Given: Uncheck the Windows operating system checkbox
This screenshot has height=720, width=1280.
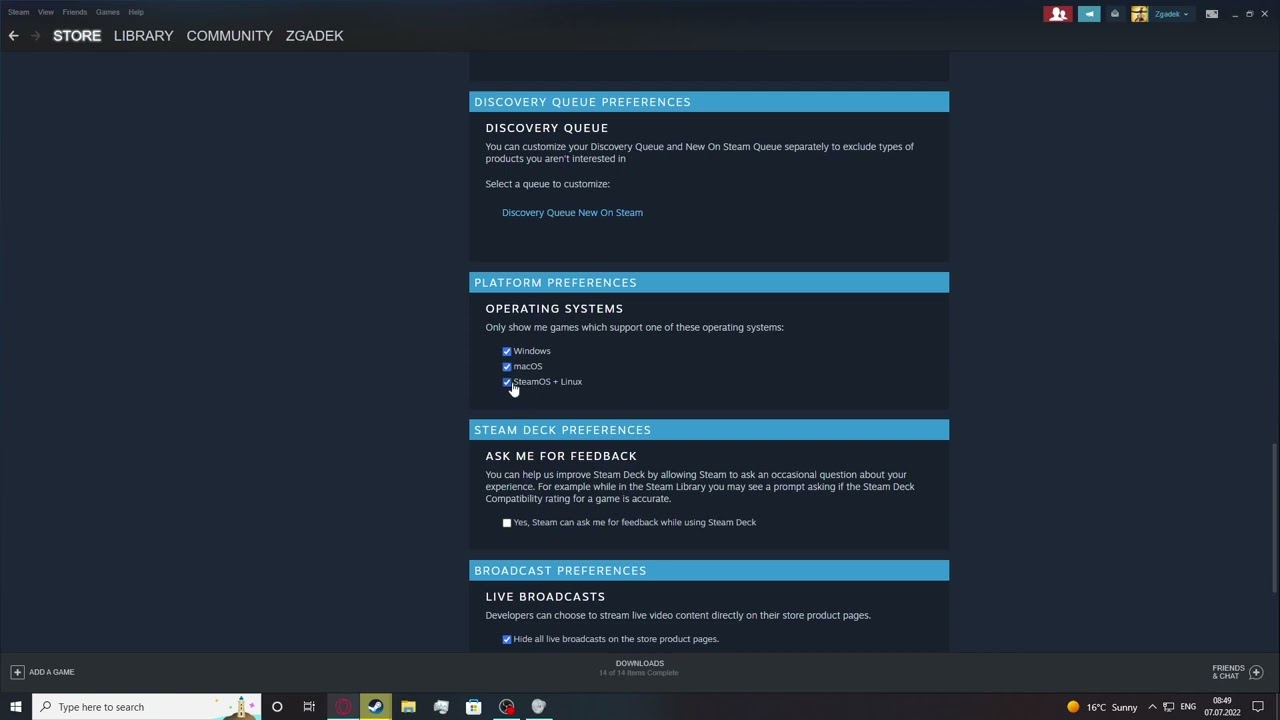Looking at the screenshot, I should 507,351.
